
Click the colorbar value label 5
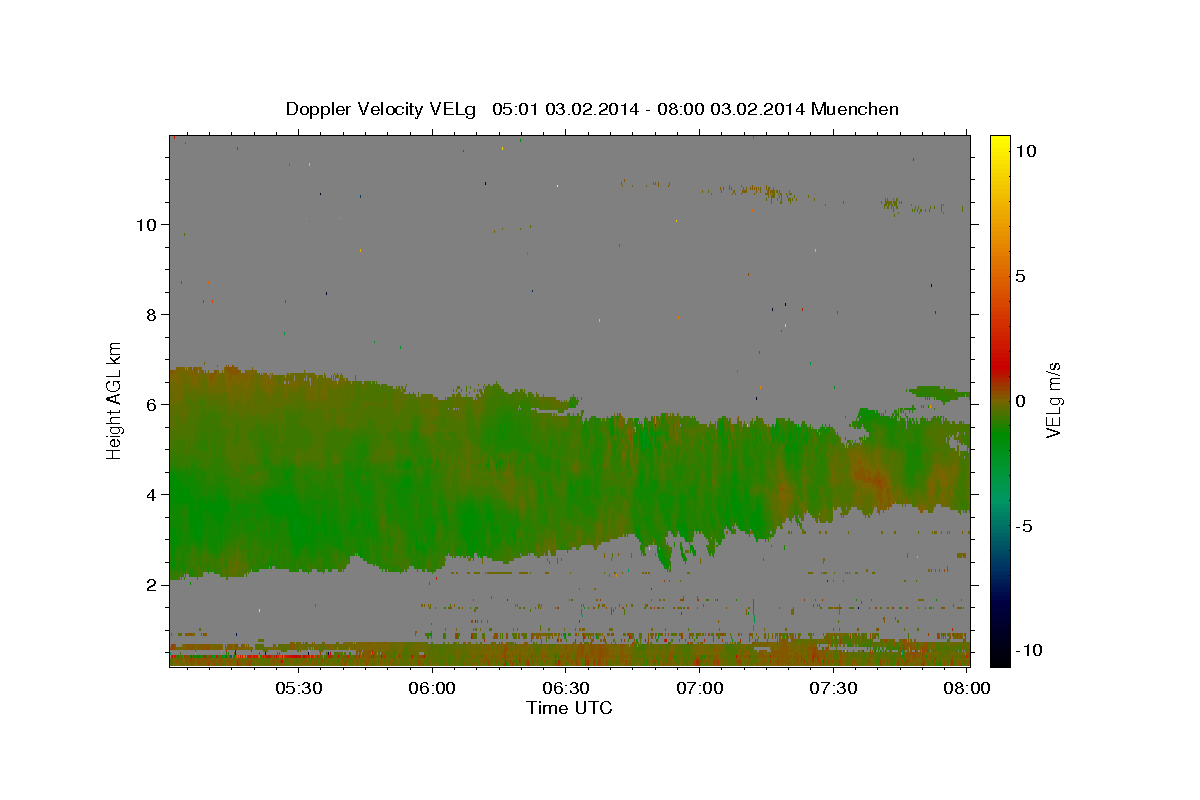(1020, 276)
